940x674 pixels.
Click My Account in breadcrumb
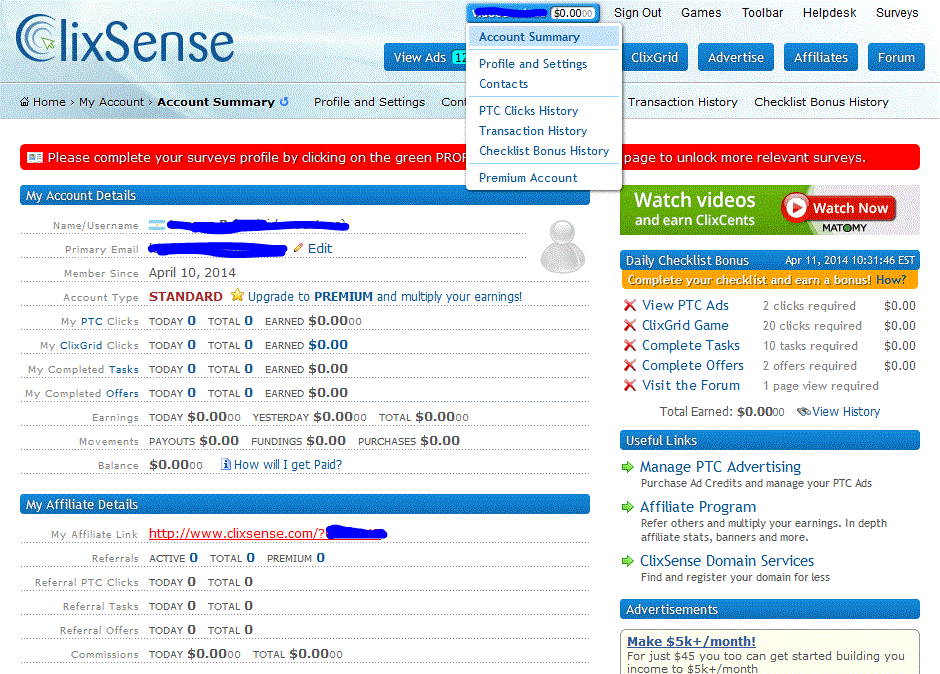pos(112,102)
